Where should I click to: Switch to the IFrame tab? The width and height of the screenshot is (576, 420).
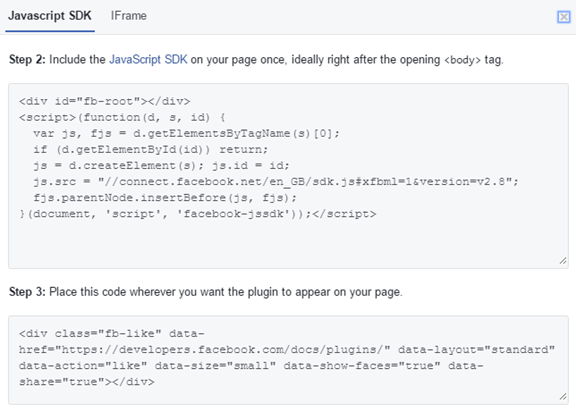tap(129, 16)
